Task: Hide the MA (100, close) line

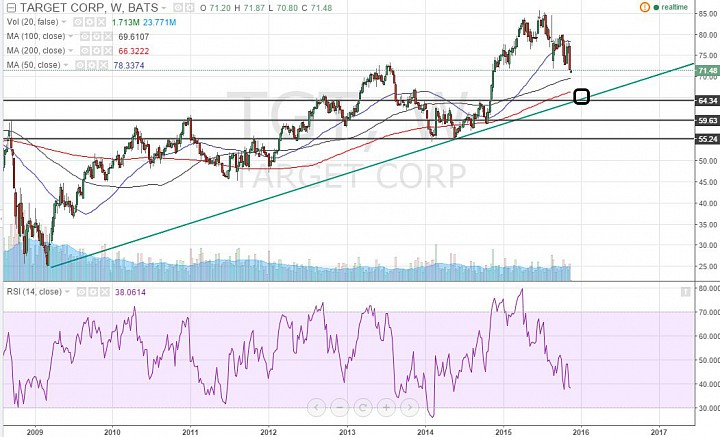Action: (x=85, y=36)
